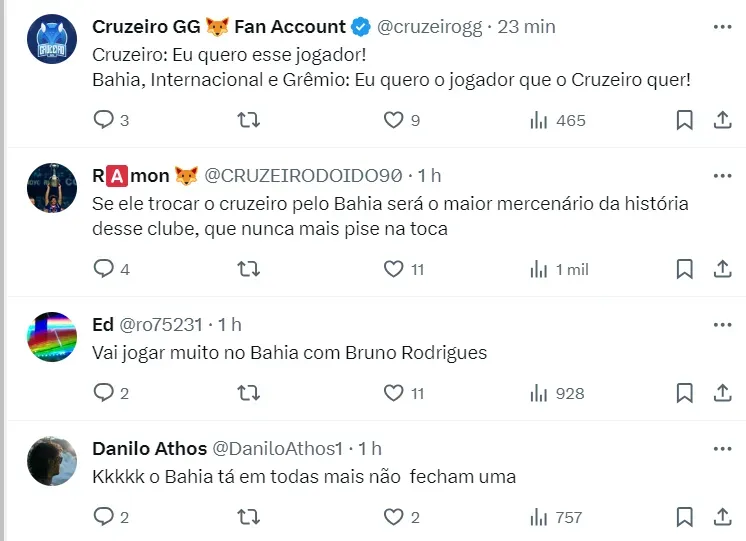Viewport: 746px width, 541px height.
Task: Open Danilo Athos profile name link
Action: coord(149,448)
